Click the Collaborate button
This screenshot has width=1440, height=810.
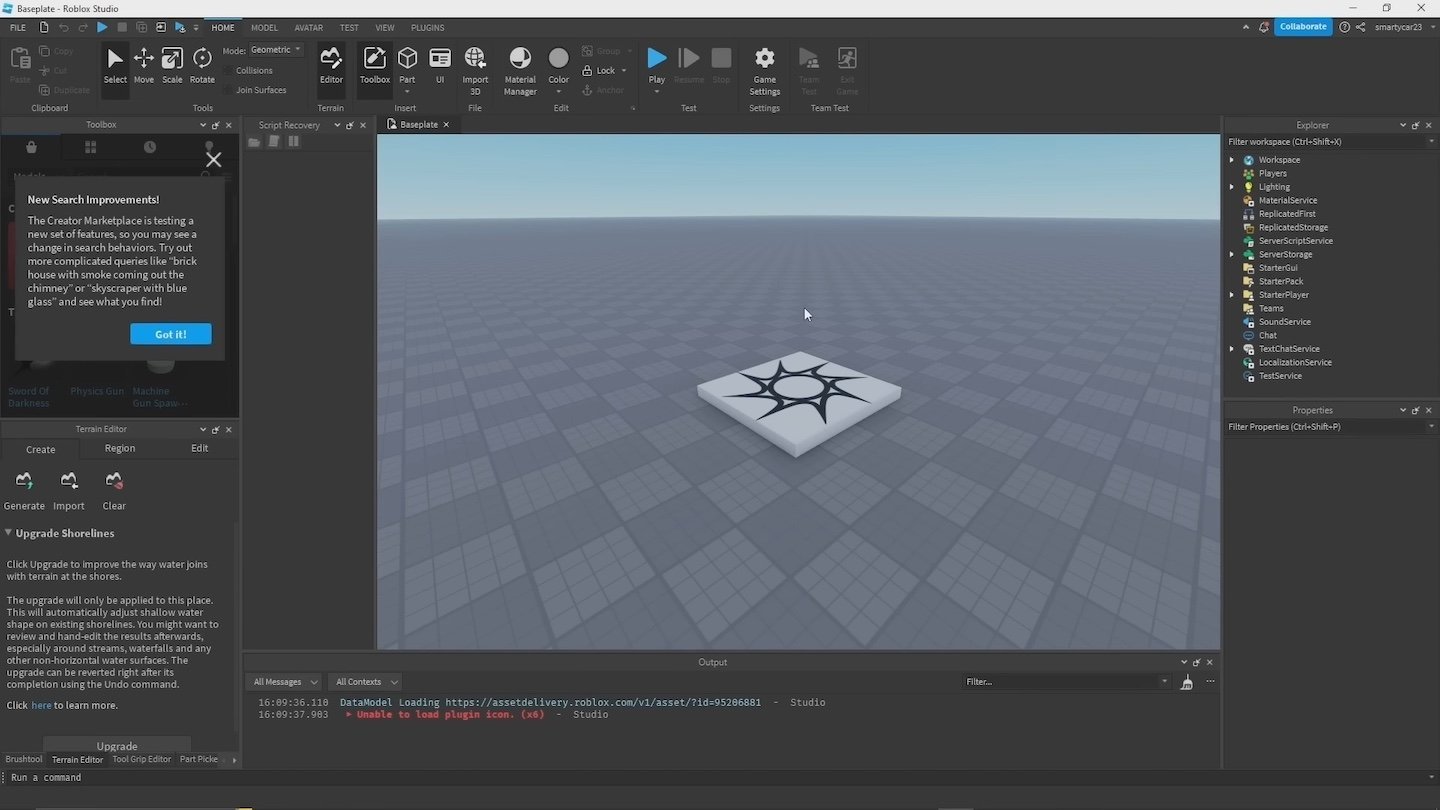(1303, 27)
